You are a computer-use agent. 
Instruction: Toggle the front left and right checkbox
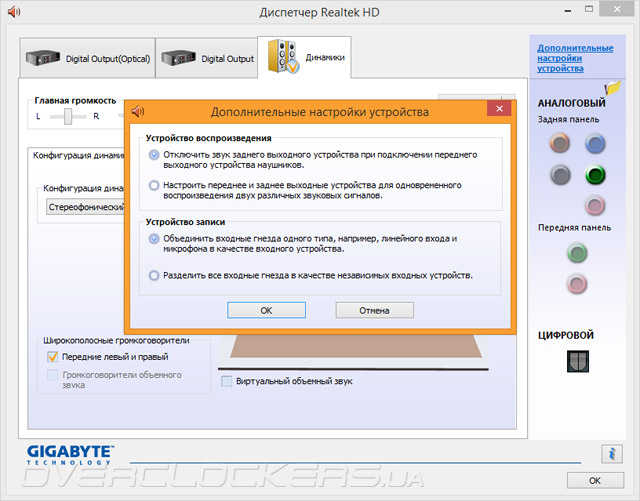coord(53,357)
